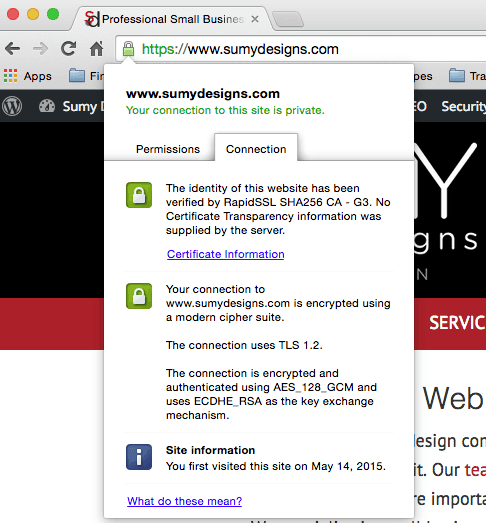
Task: Click the green lock beside encryption details
Action: point(139,296)
